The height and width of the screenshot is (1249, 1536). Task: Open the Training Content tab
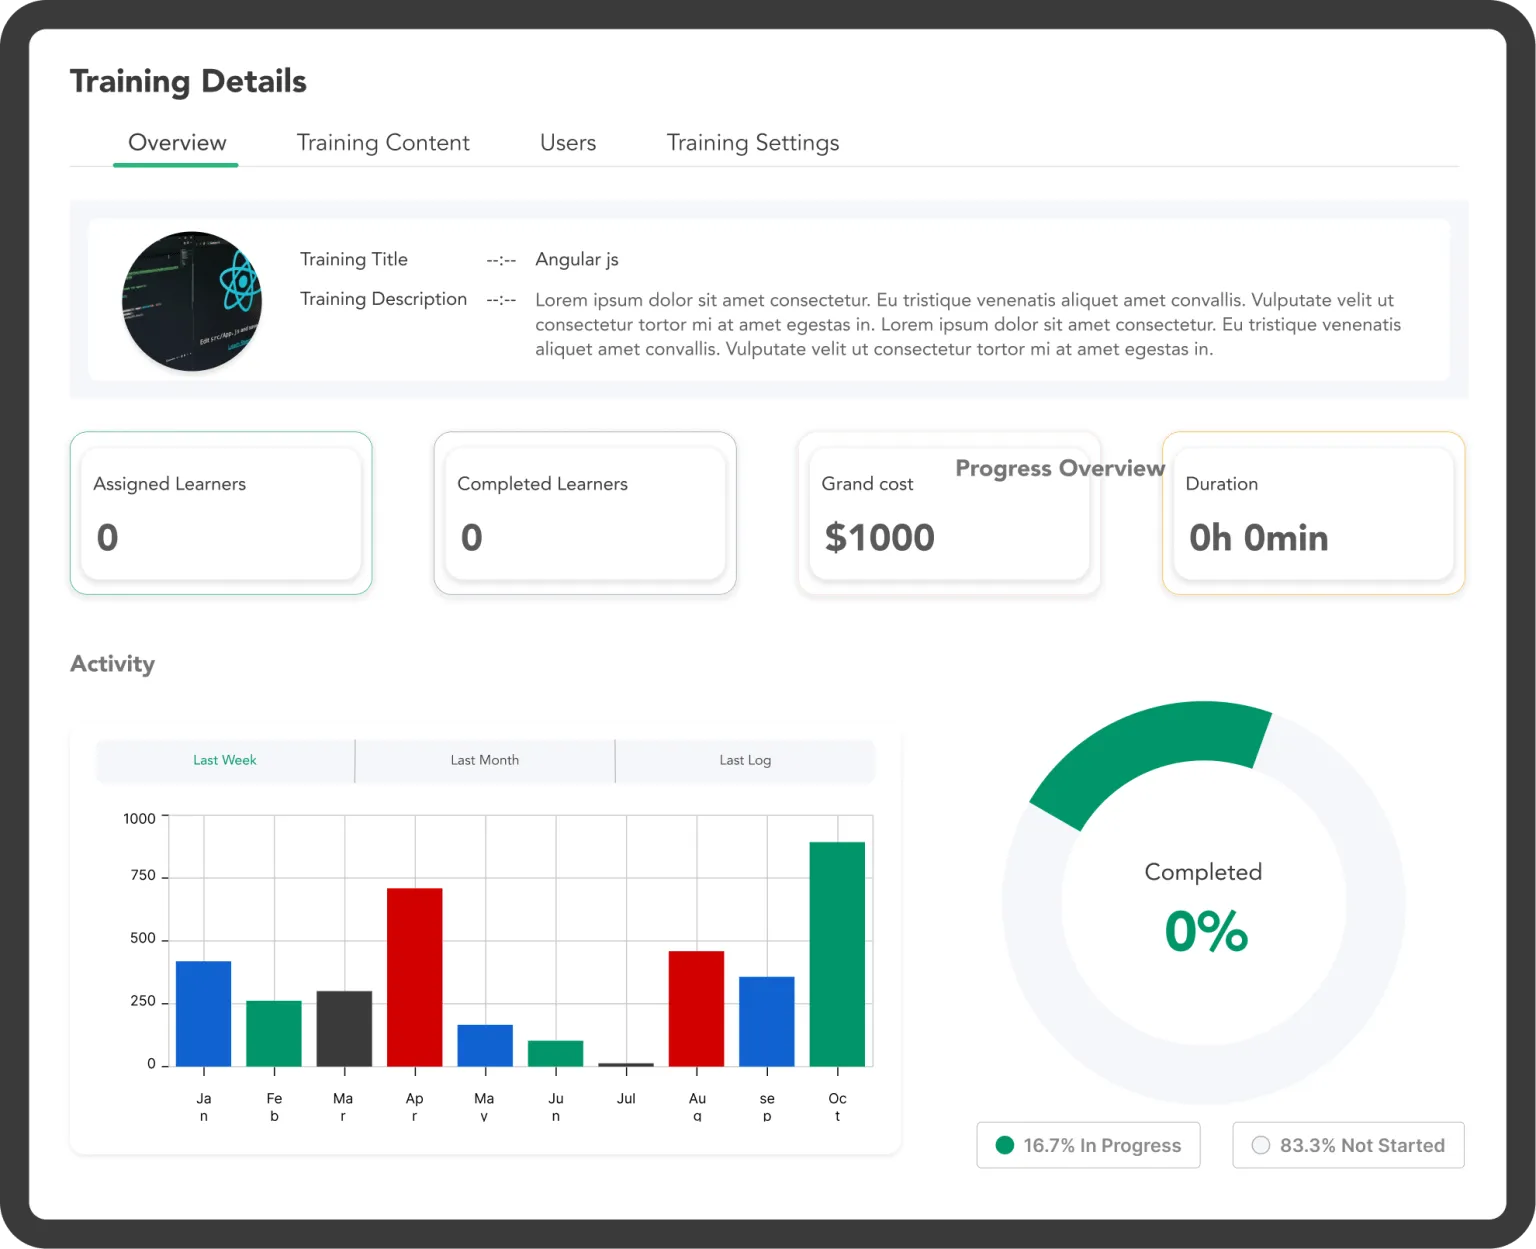coord(383,143)
